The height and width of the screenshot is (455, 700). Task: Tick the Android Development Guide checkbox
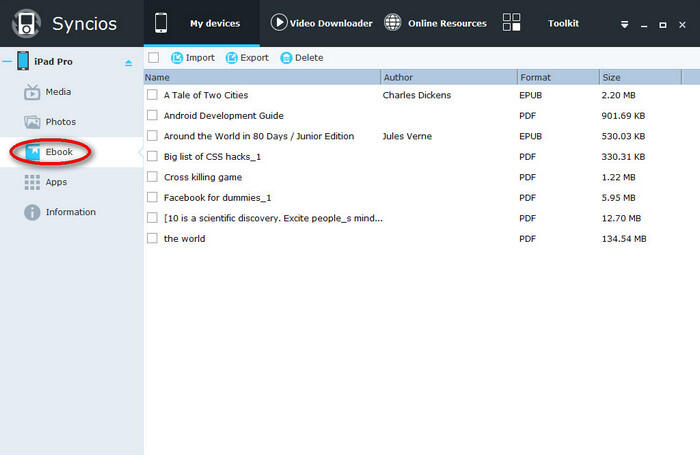152,115
